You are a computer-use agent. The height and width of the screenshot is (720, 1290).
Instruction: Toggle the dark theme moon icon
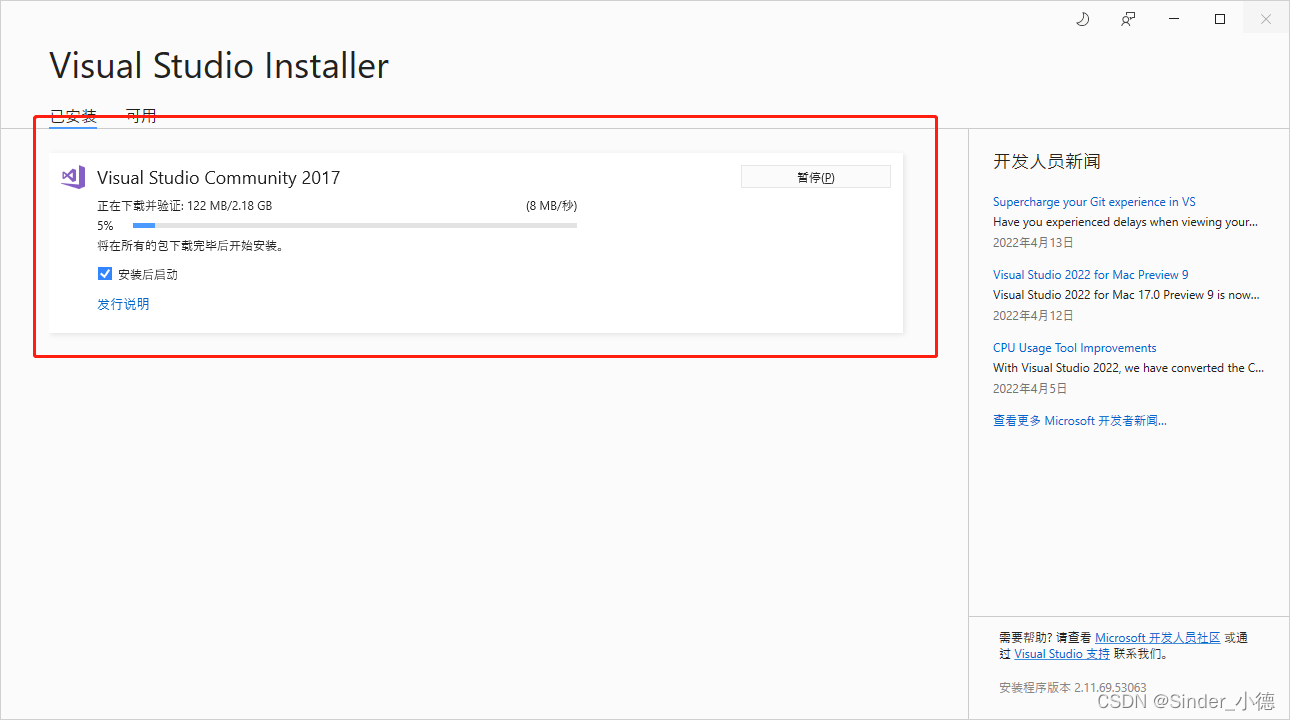tap(1082, 19)
